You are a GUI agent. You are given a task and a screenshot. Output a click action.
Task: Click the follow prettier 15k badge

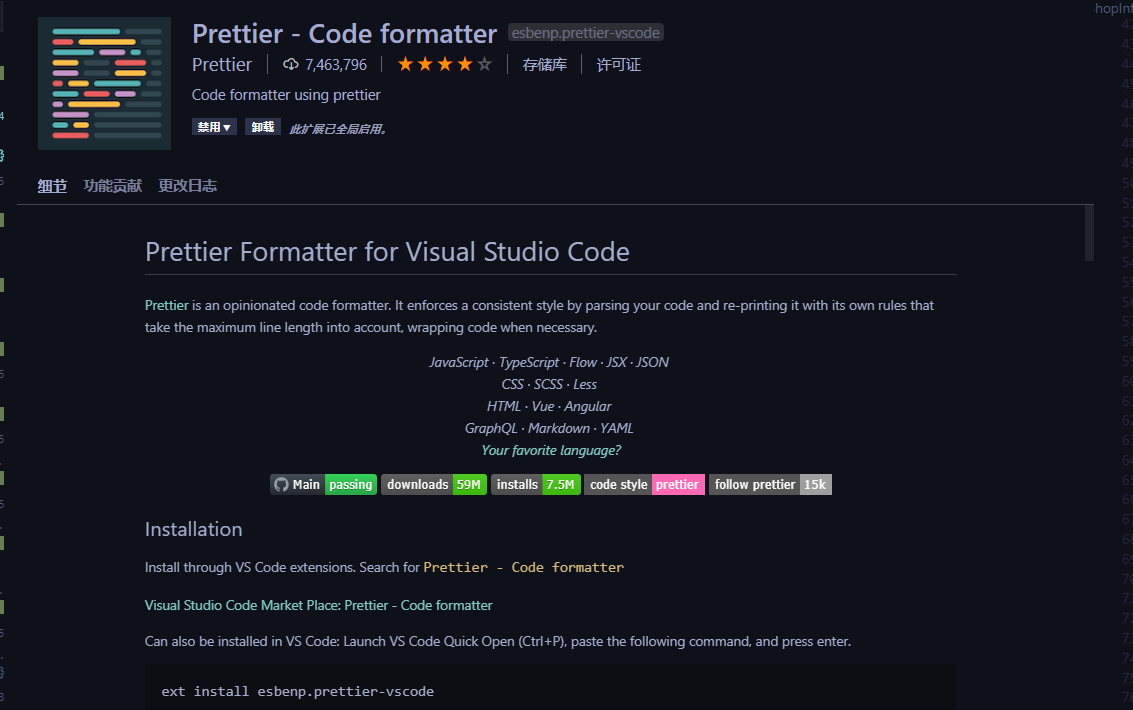pos(770,485)
